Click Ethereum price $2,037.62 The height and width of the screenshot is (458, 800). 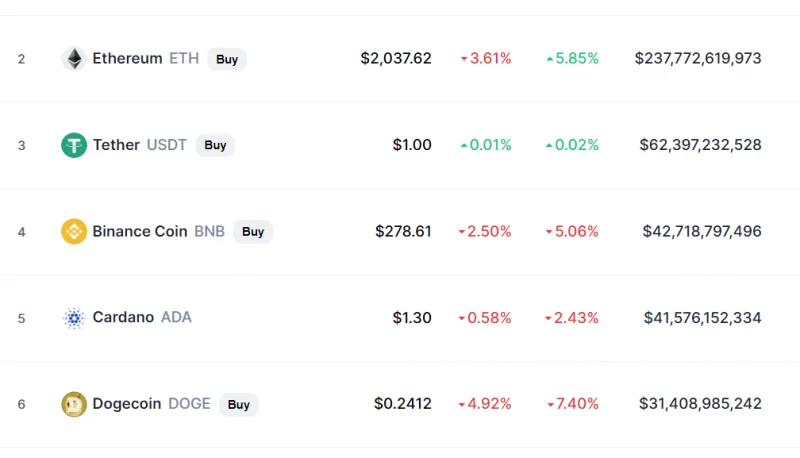(396, 59)
